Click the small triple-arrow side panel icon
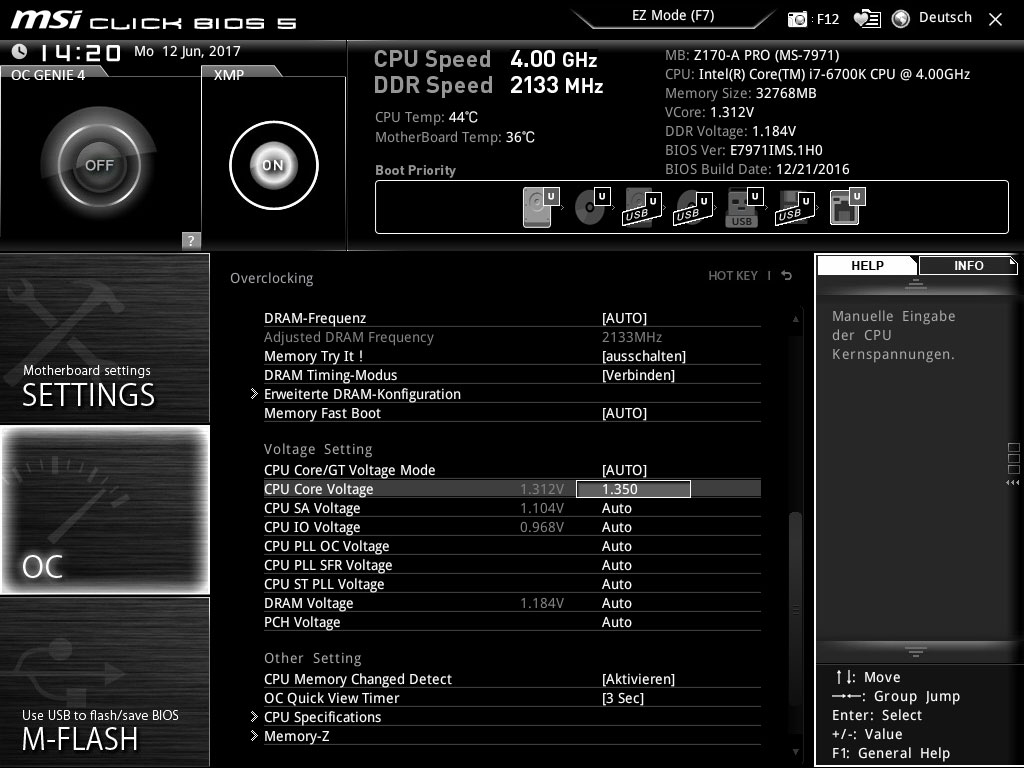Viewport: 1024px width, 768px height. point(1012,483)
